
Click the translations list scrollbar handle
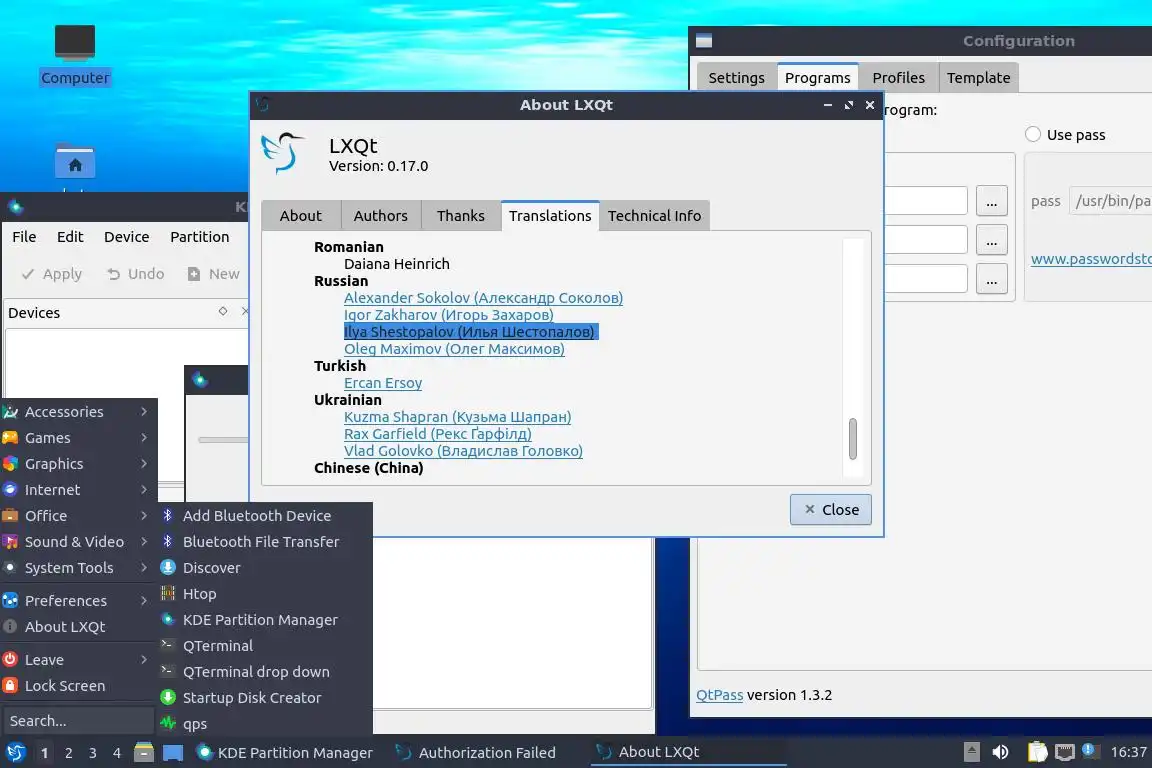(x=853, y=438)
